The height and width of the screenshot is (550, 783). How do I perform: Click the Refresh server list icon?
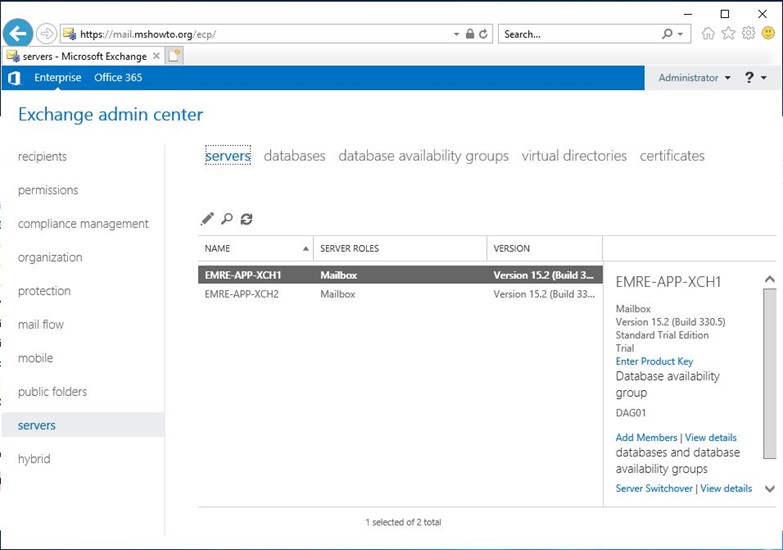pyautogui.click(x=246, y=219)
